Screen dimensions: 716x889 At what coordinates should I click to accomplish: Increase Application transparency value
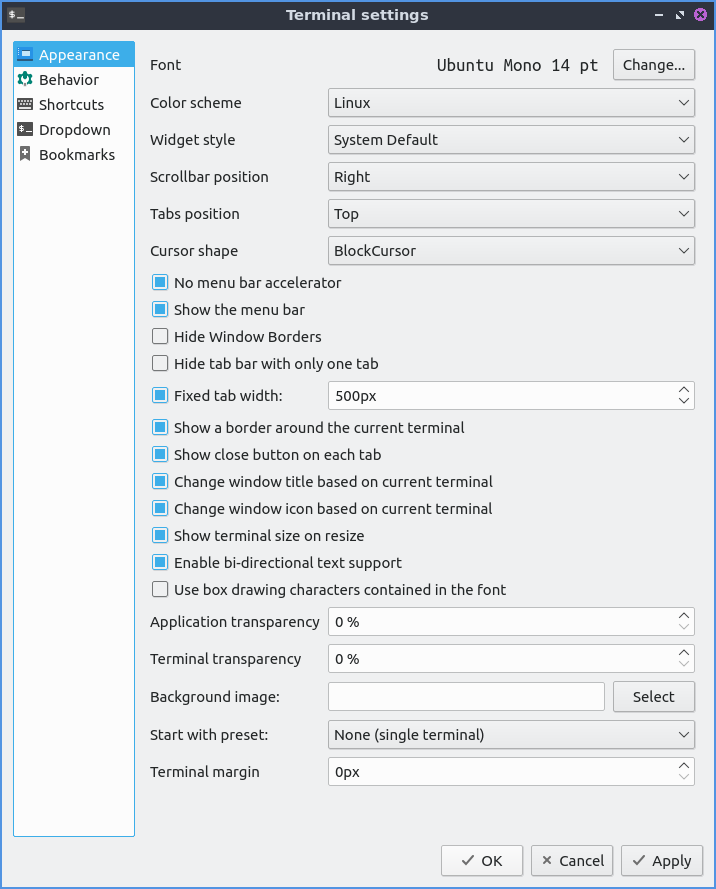pos(684,616)
